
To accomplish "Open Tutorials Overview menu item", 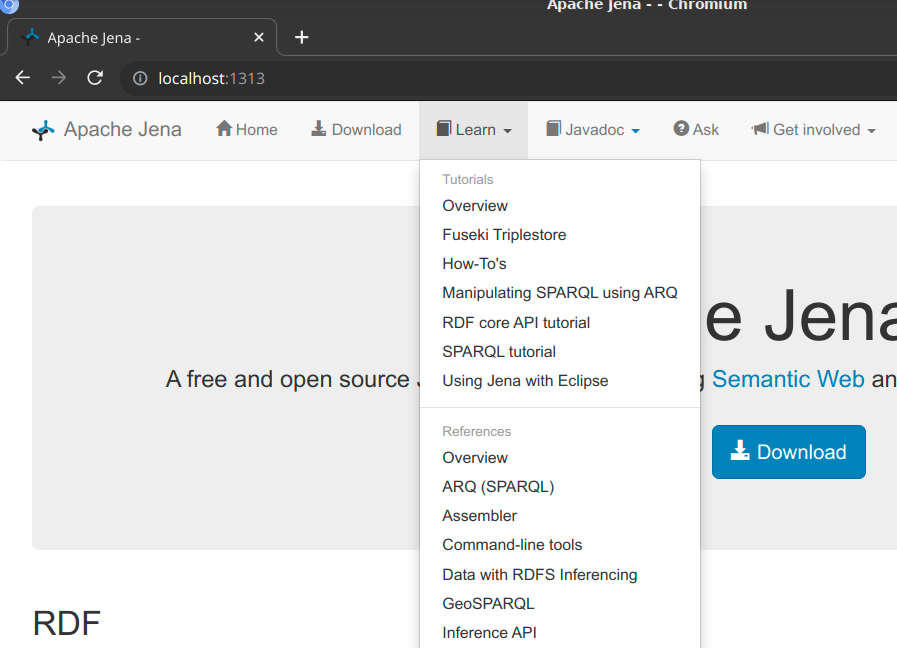I will [x=559, y=206].
